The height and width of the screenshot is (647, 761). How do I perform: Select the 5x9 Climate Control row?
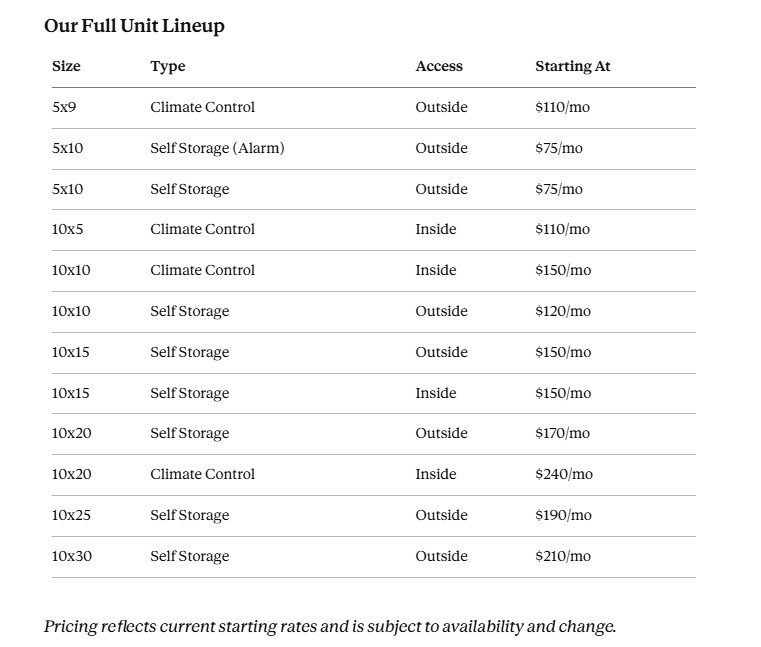(x=374, y=108)
